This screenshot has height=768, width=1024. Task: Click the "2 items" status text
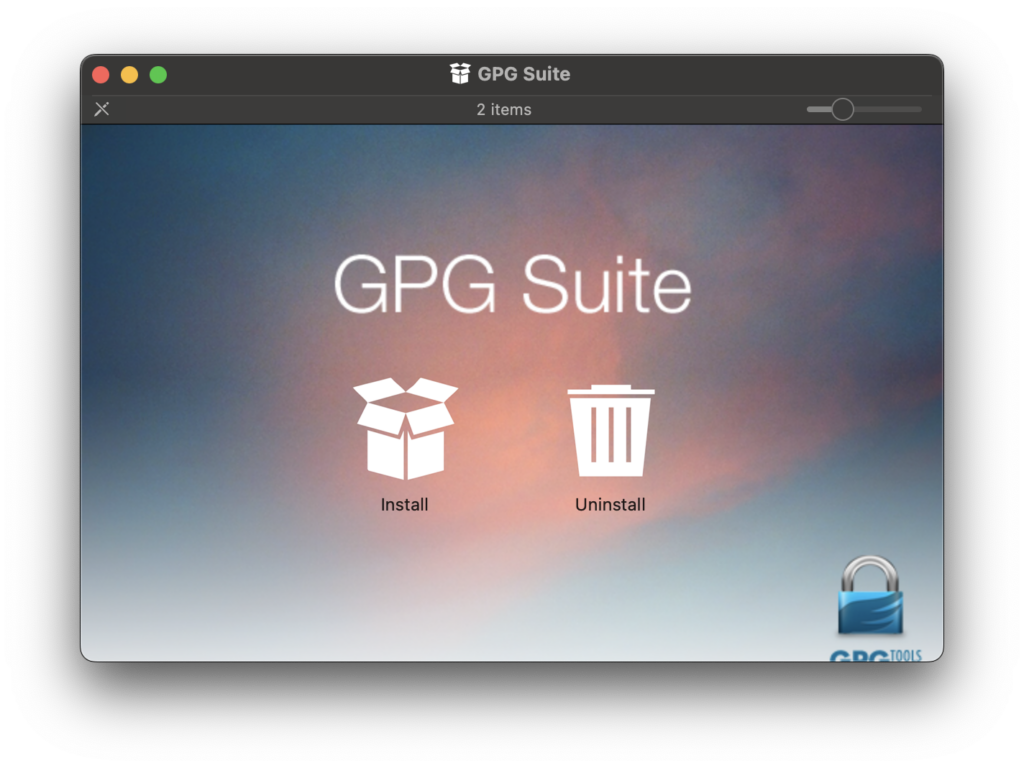pyautogui.click(x=504, y=109)
